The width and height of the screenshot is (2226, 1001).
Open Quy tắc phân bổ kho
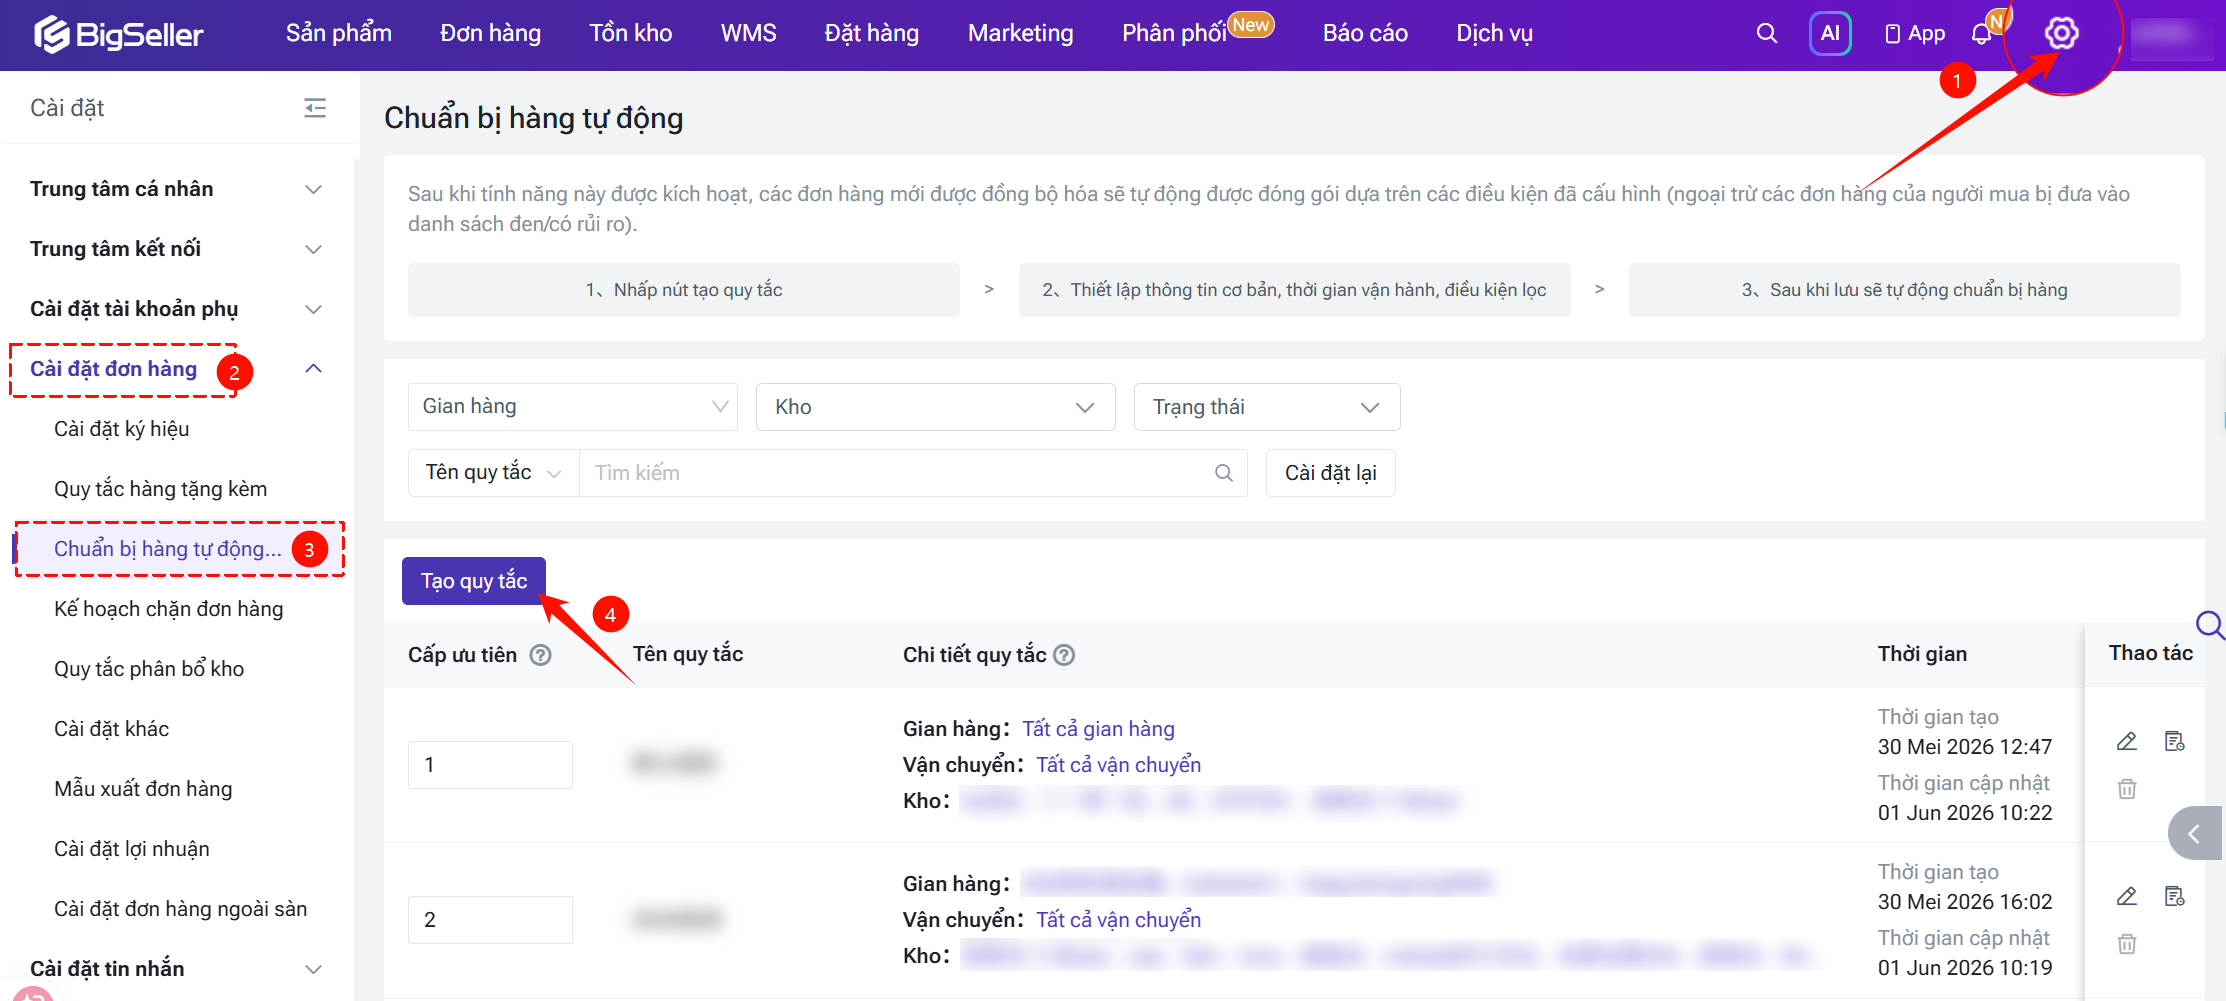pos(149,669)
